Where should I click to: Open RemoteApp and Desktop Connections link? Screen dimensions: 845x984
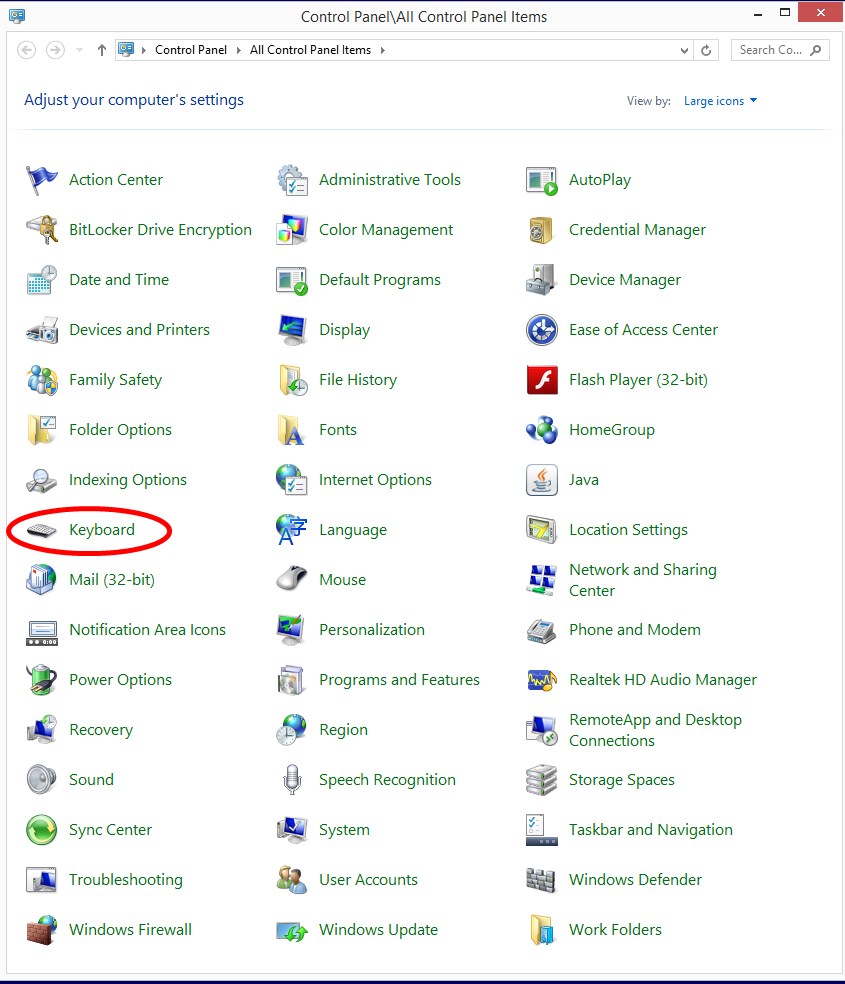point(655,730)
